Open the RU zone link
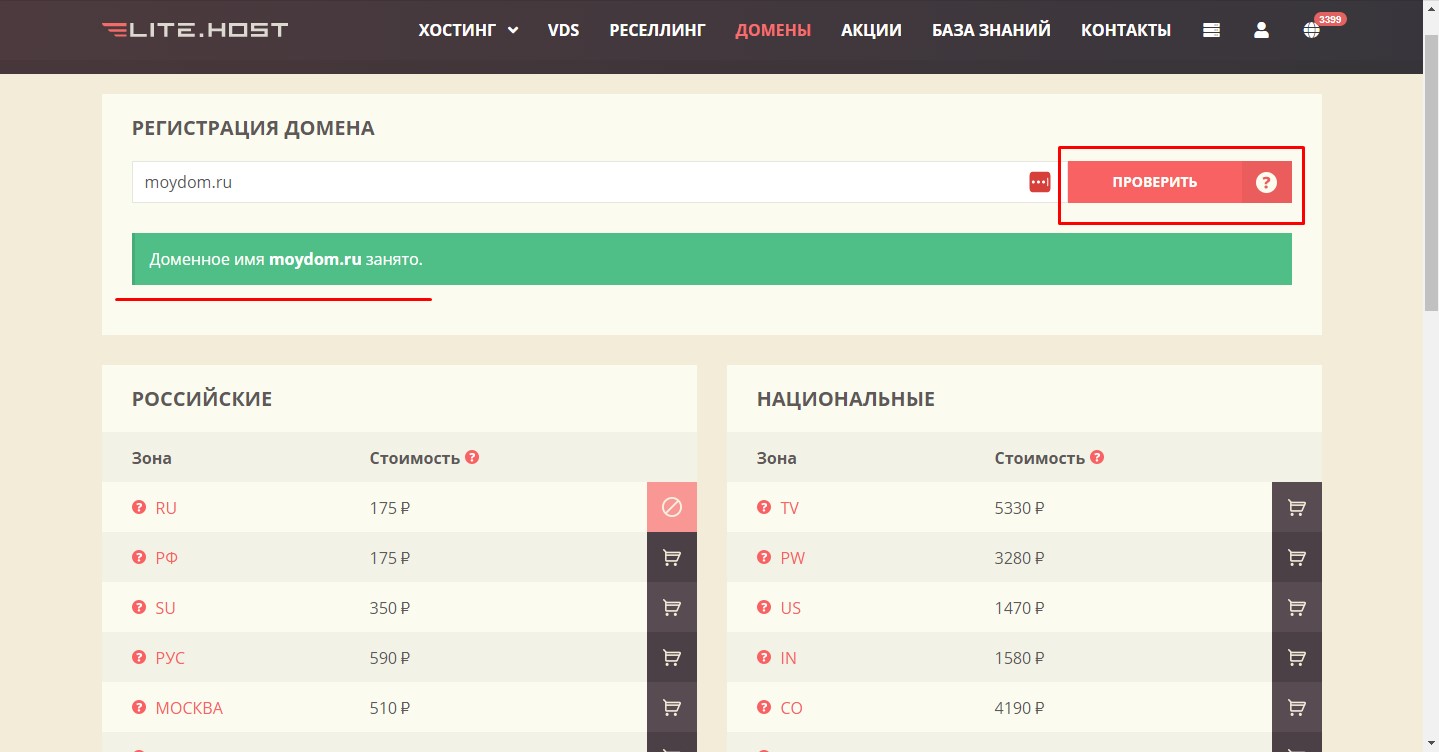Screen dimensions: 1439x752 166,508
